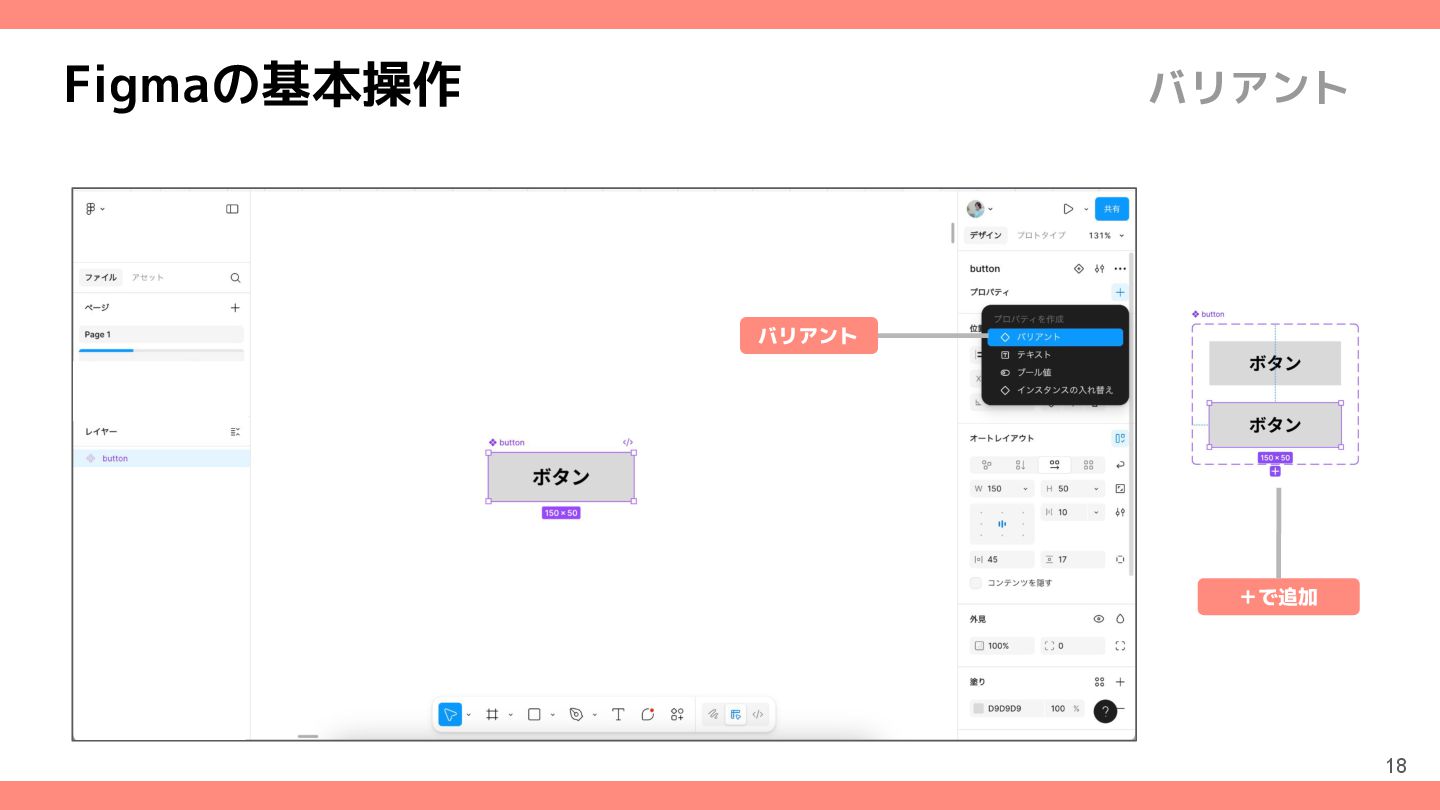1440x810 pixels.
Task: Expand the gap value 10 dropdown
Action: (1097, 512)
